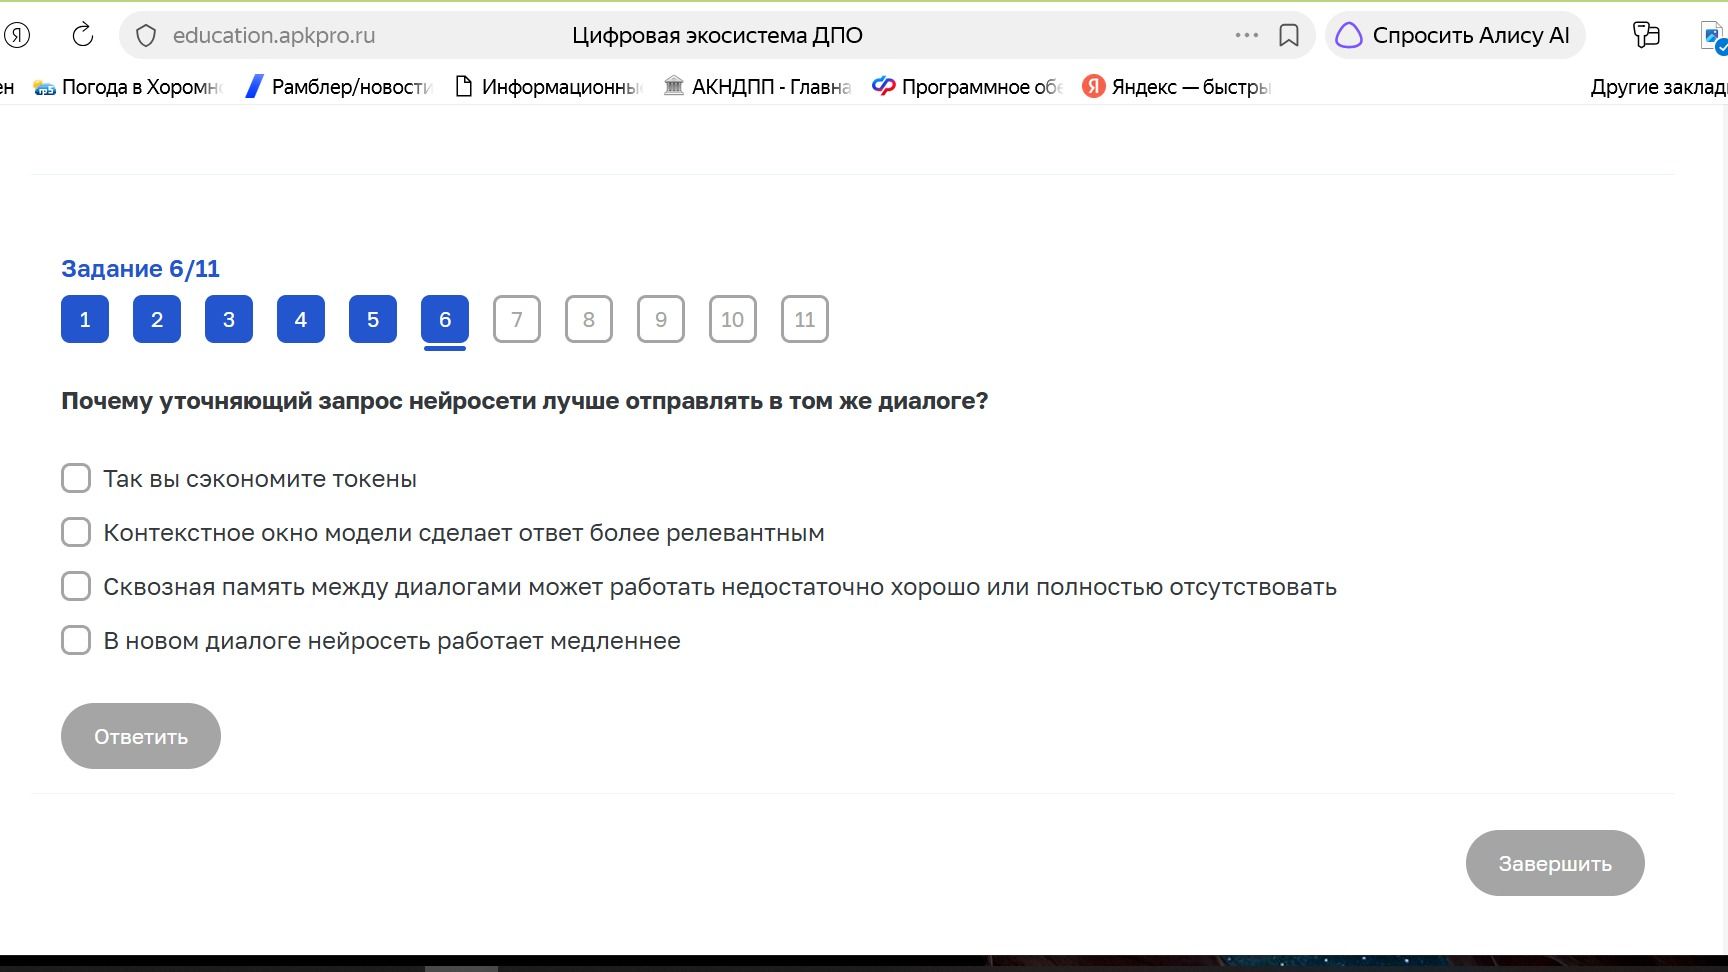Open the Другие закладки folder
This screenshot has width=1728, height=972.
click(x=1658, y=87)
